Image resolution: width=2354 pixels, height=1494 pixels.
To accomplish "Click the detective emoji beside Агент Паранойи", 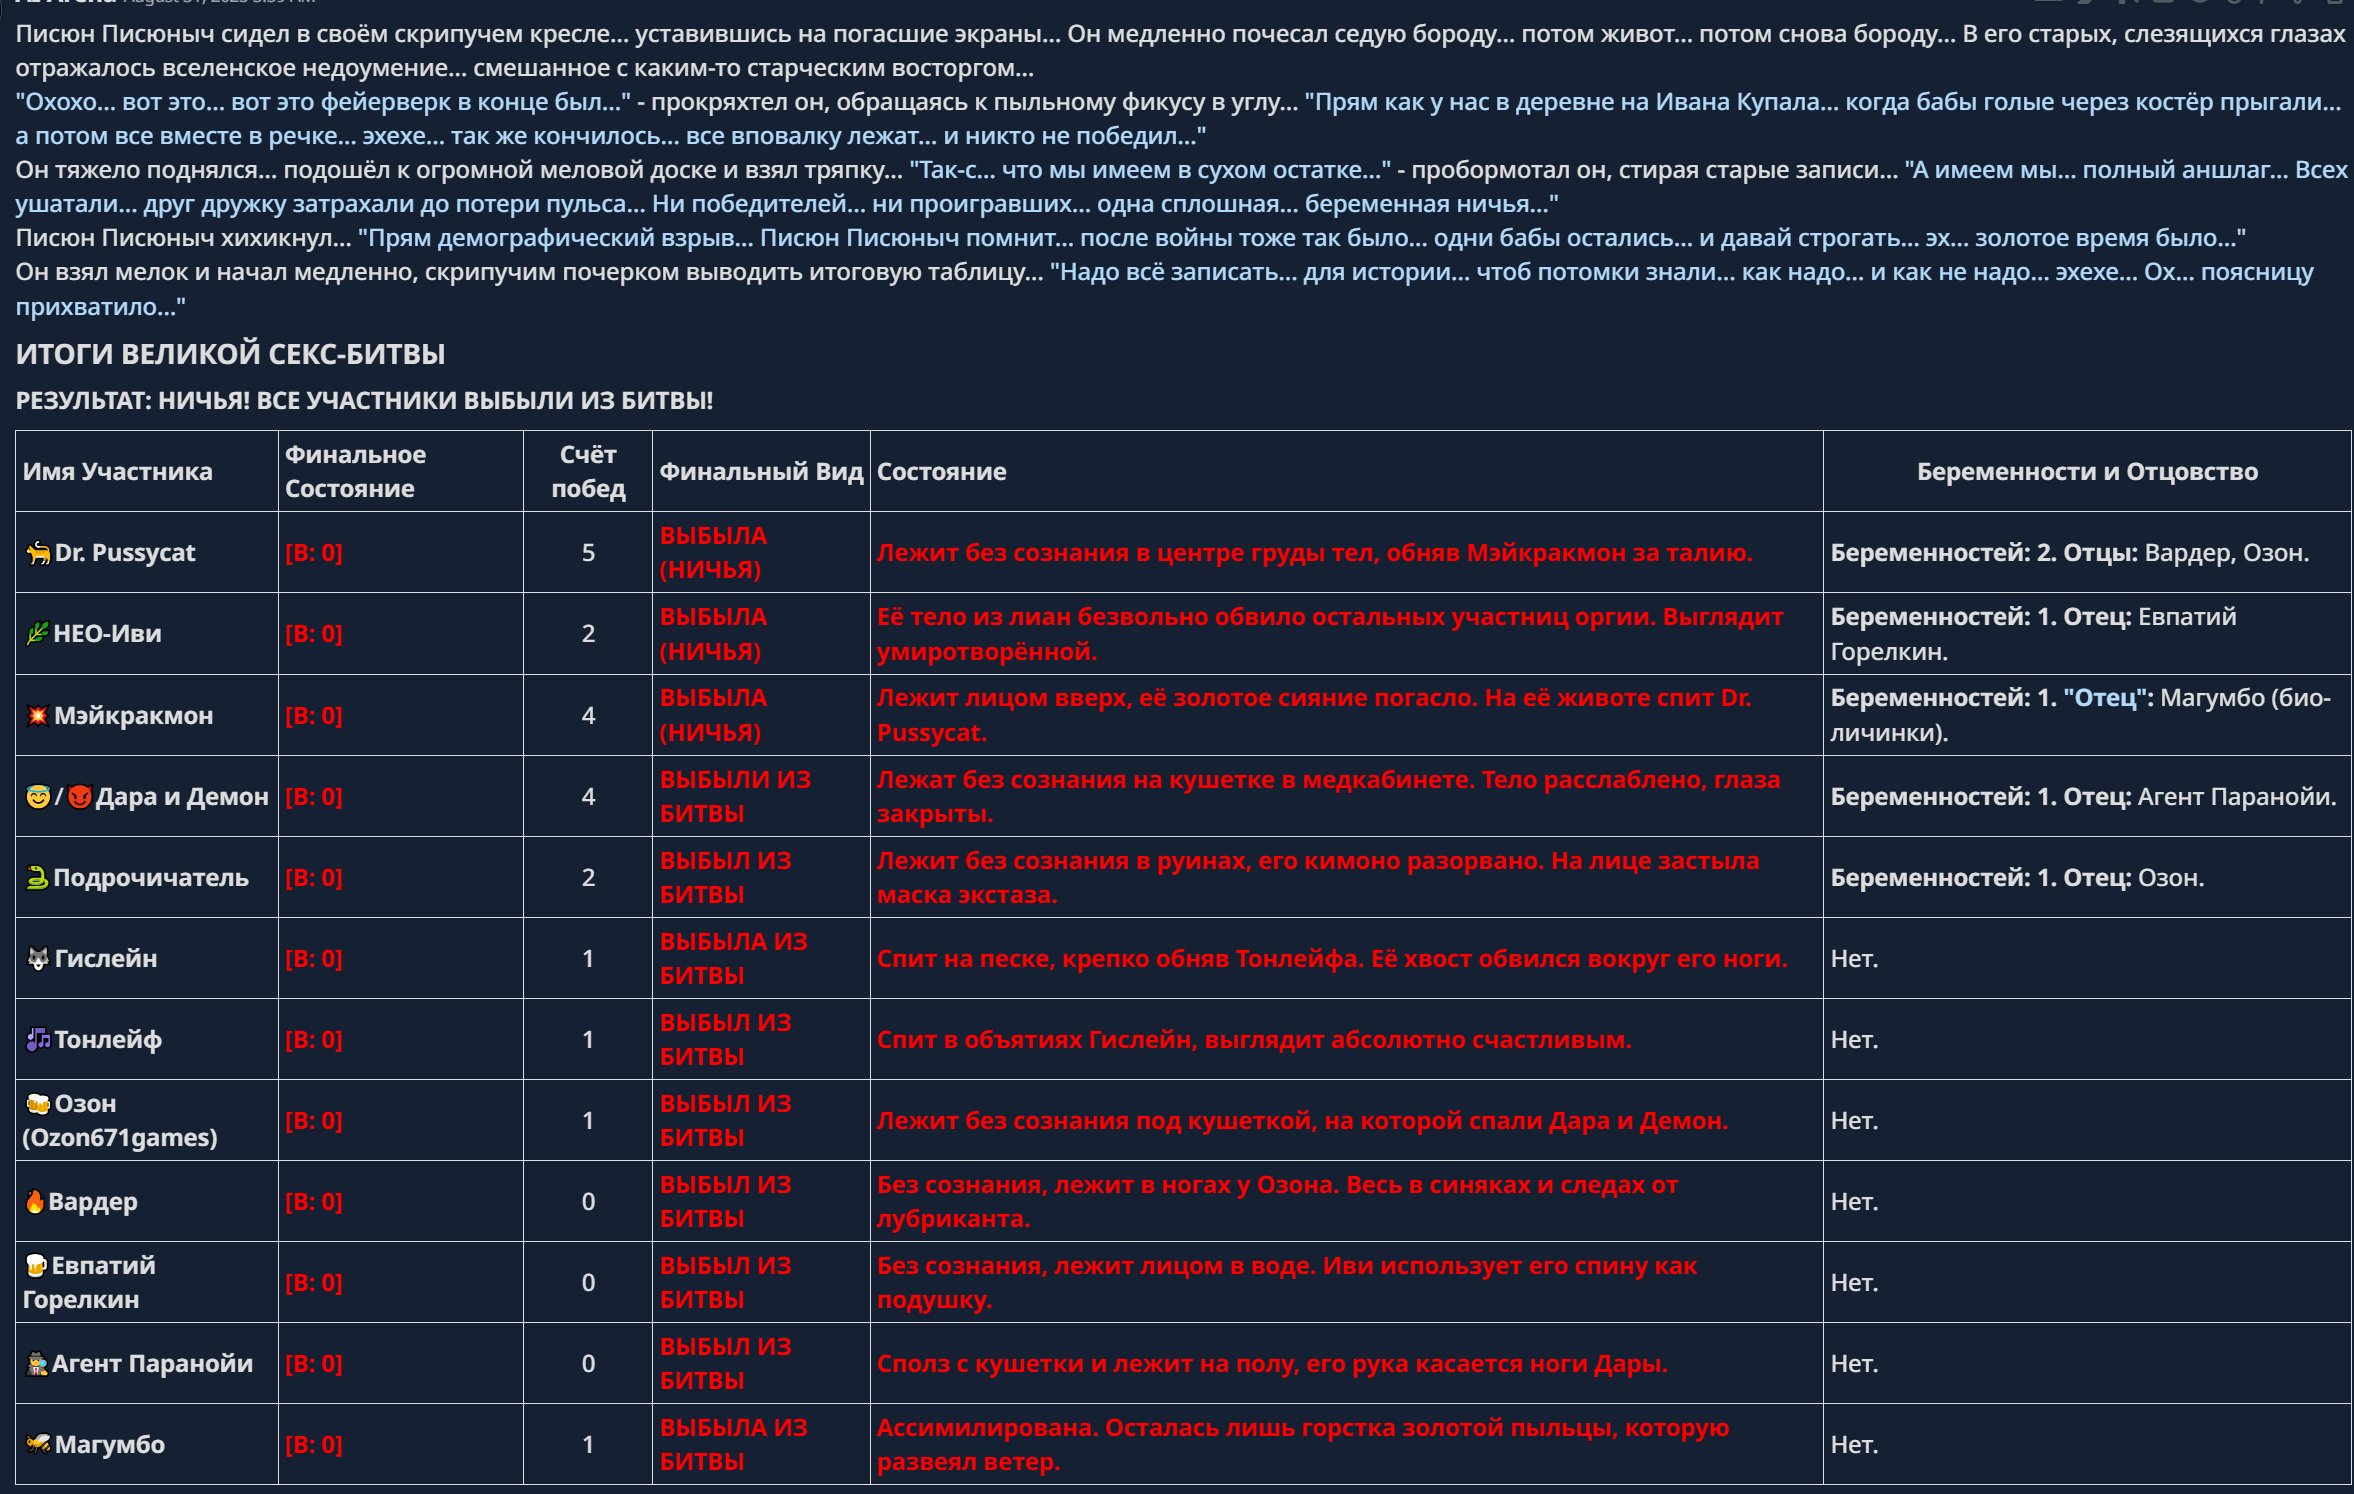I will tap(37, 1364).
